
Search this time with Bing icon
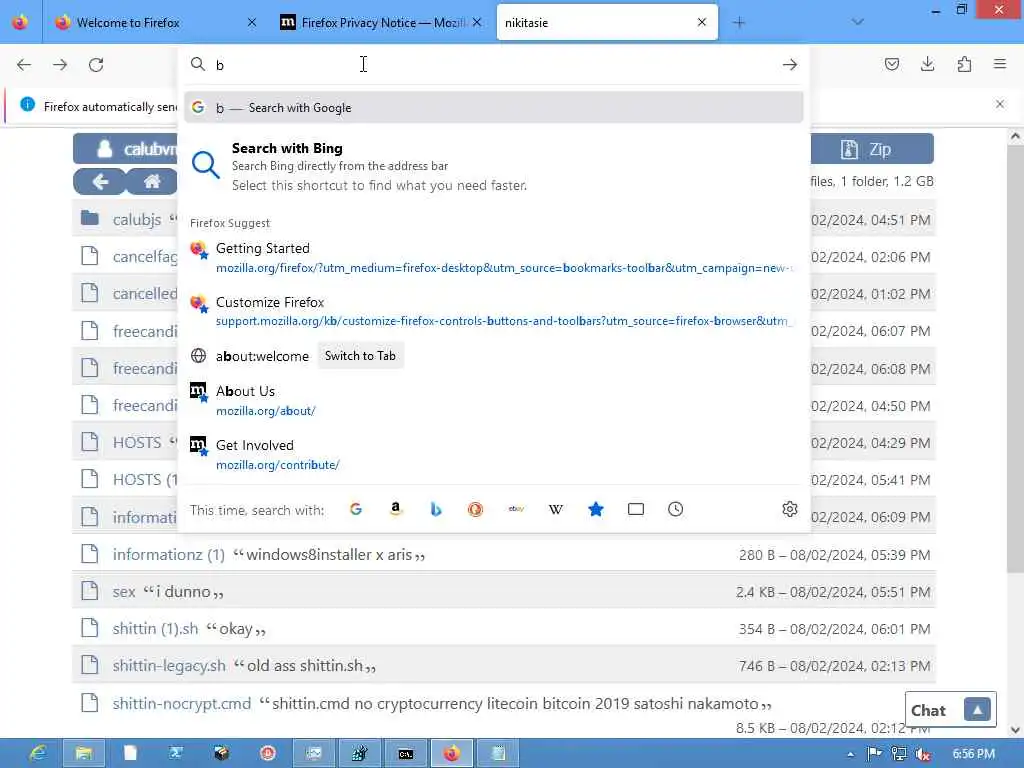click(x=436, y=509)
